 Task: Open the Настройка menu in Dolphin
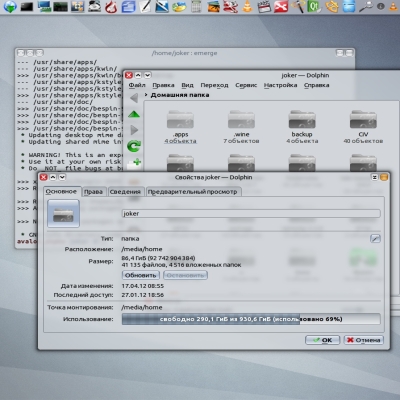(x=280, y=85)
